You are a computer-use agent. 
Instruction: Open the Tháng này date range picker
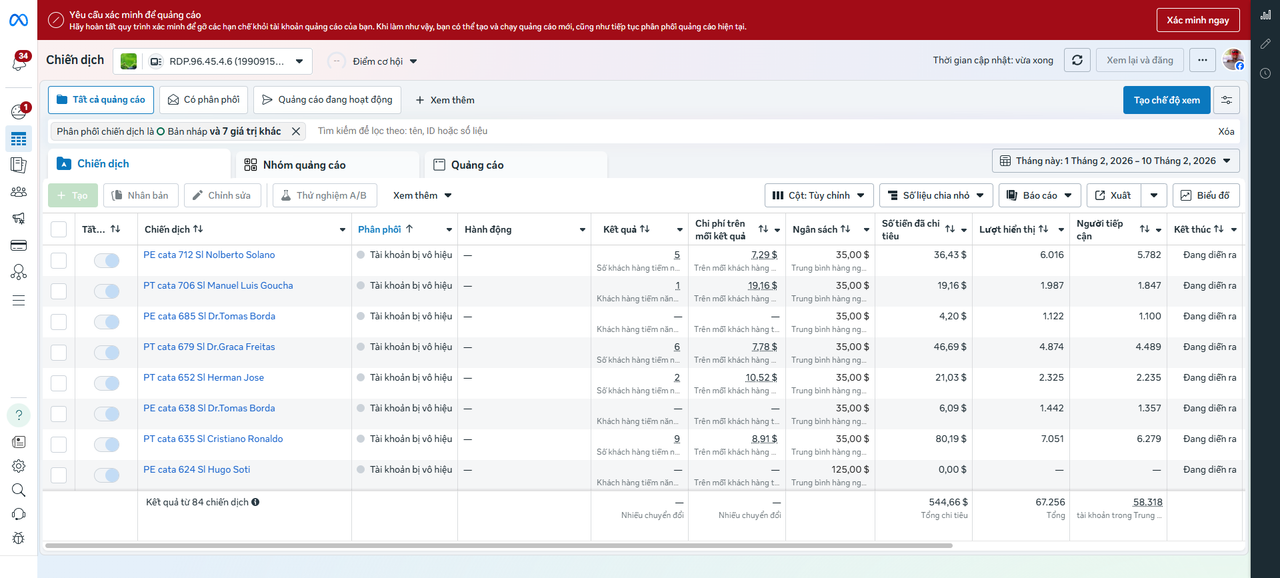click(1116, 160)
